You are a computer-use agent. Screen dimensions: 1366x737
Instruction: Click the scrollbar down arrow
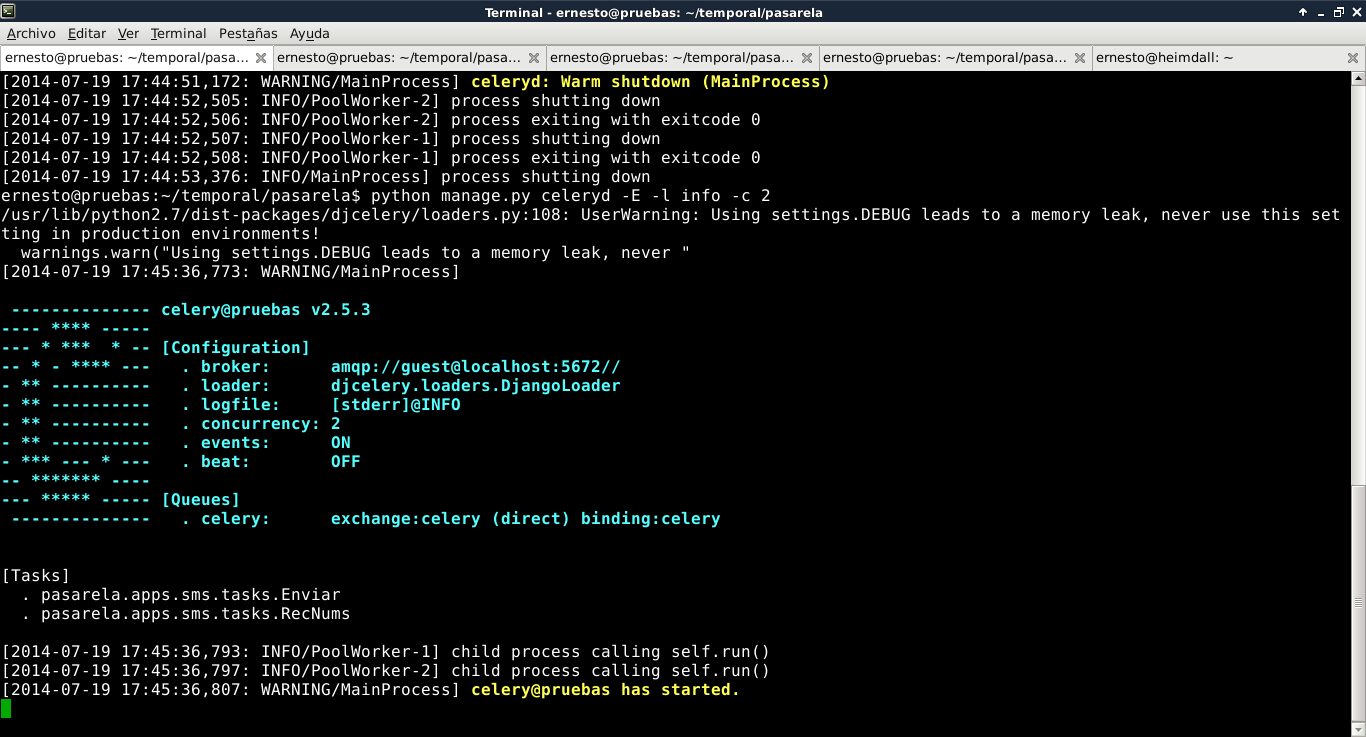click(1357, 729)
